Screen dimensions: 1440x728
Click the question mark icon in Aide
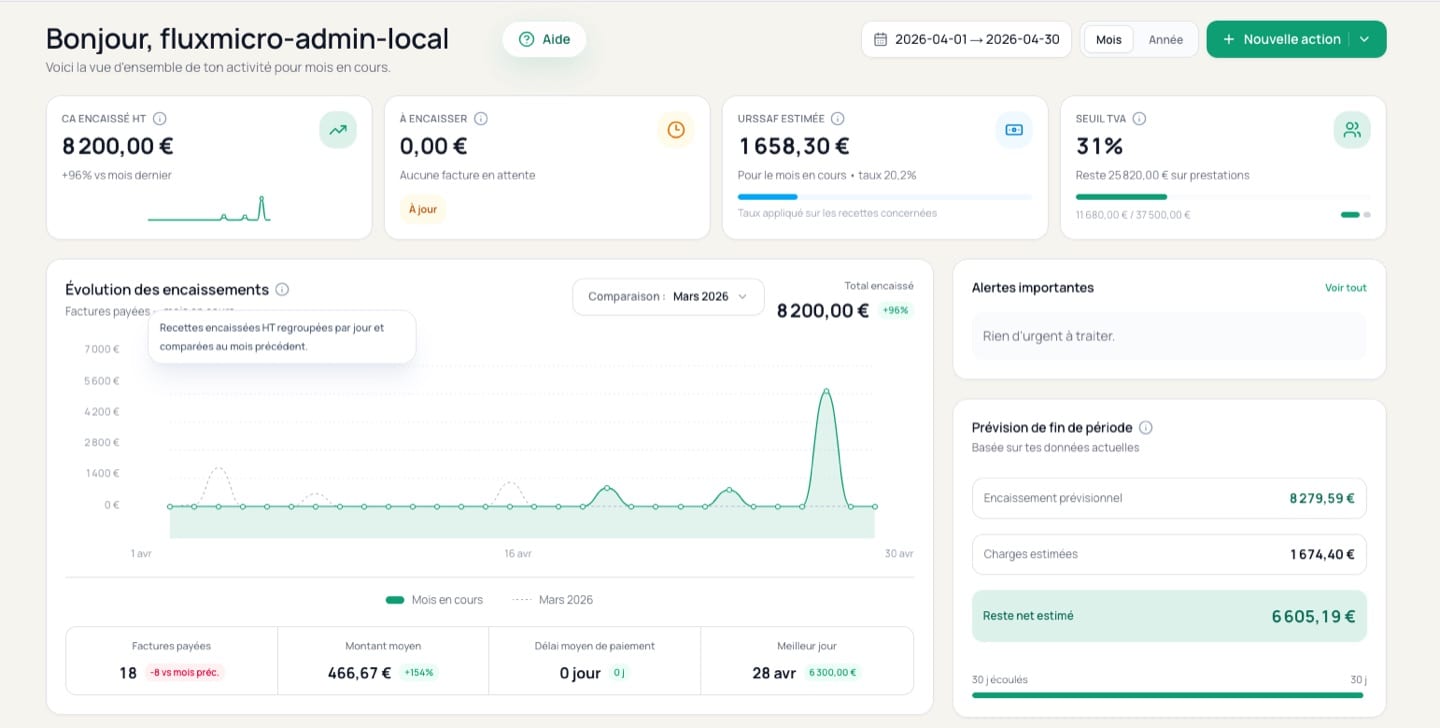pyautogui.click(x=526, y=40)
